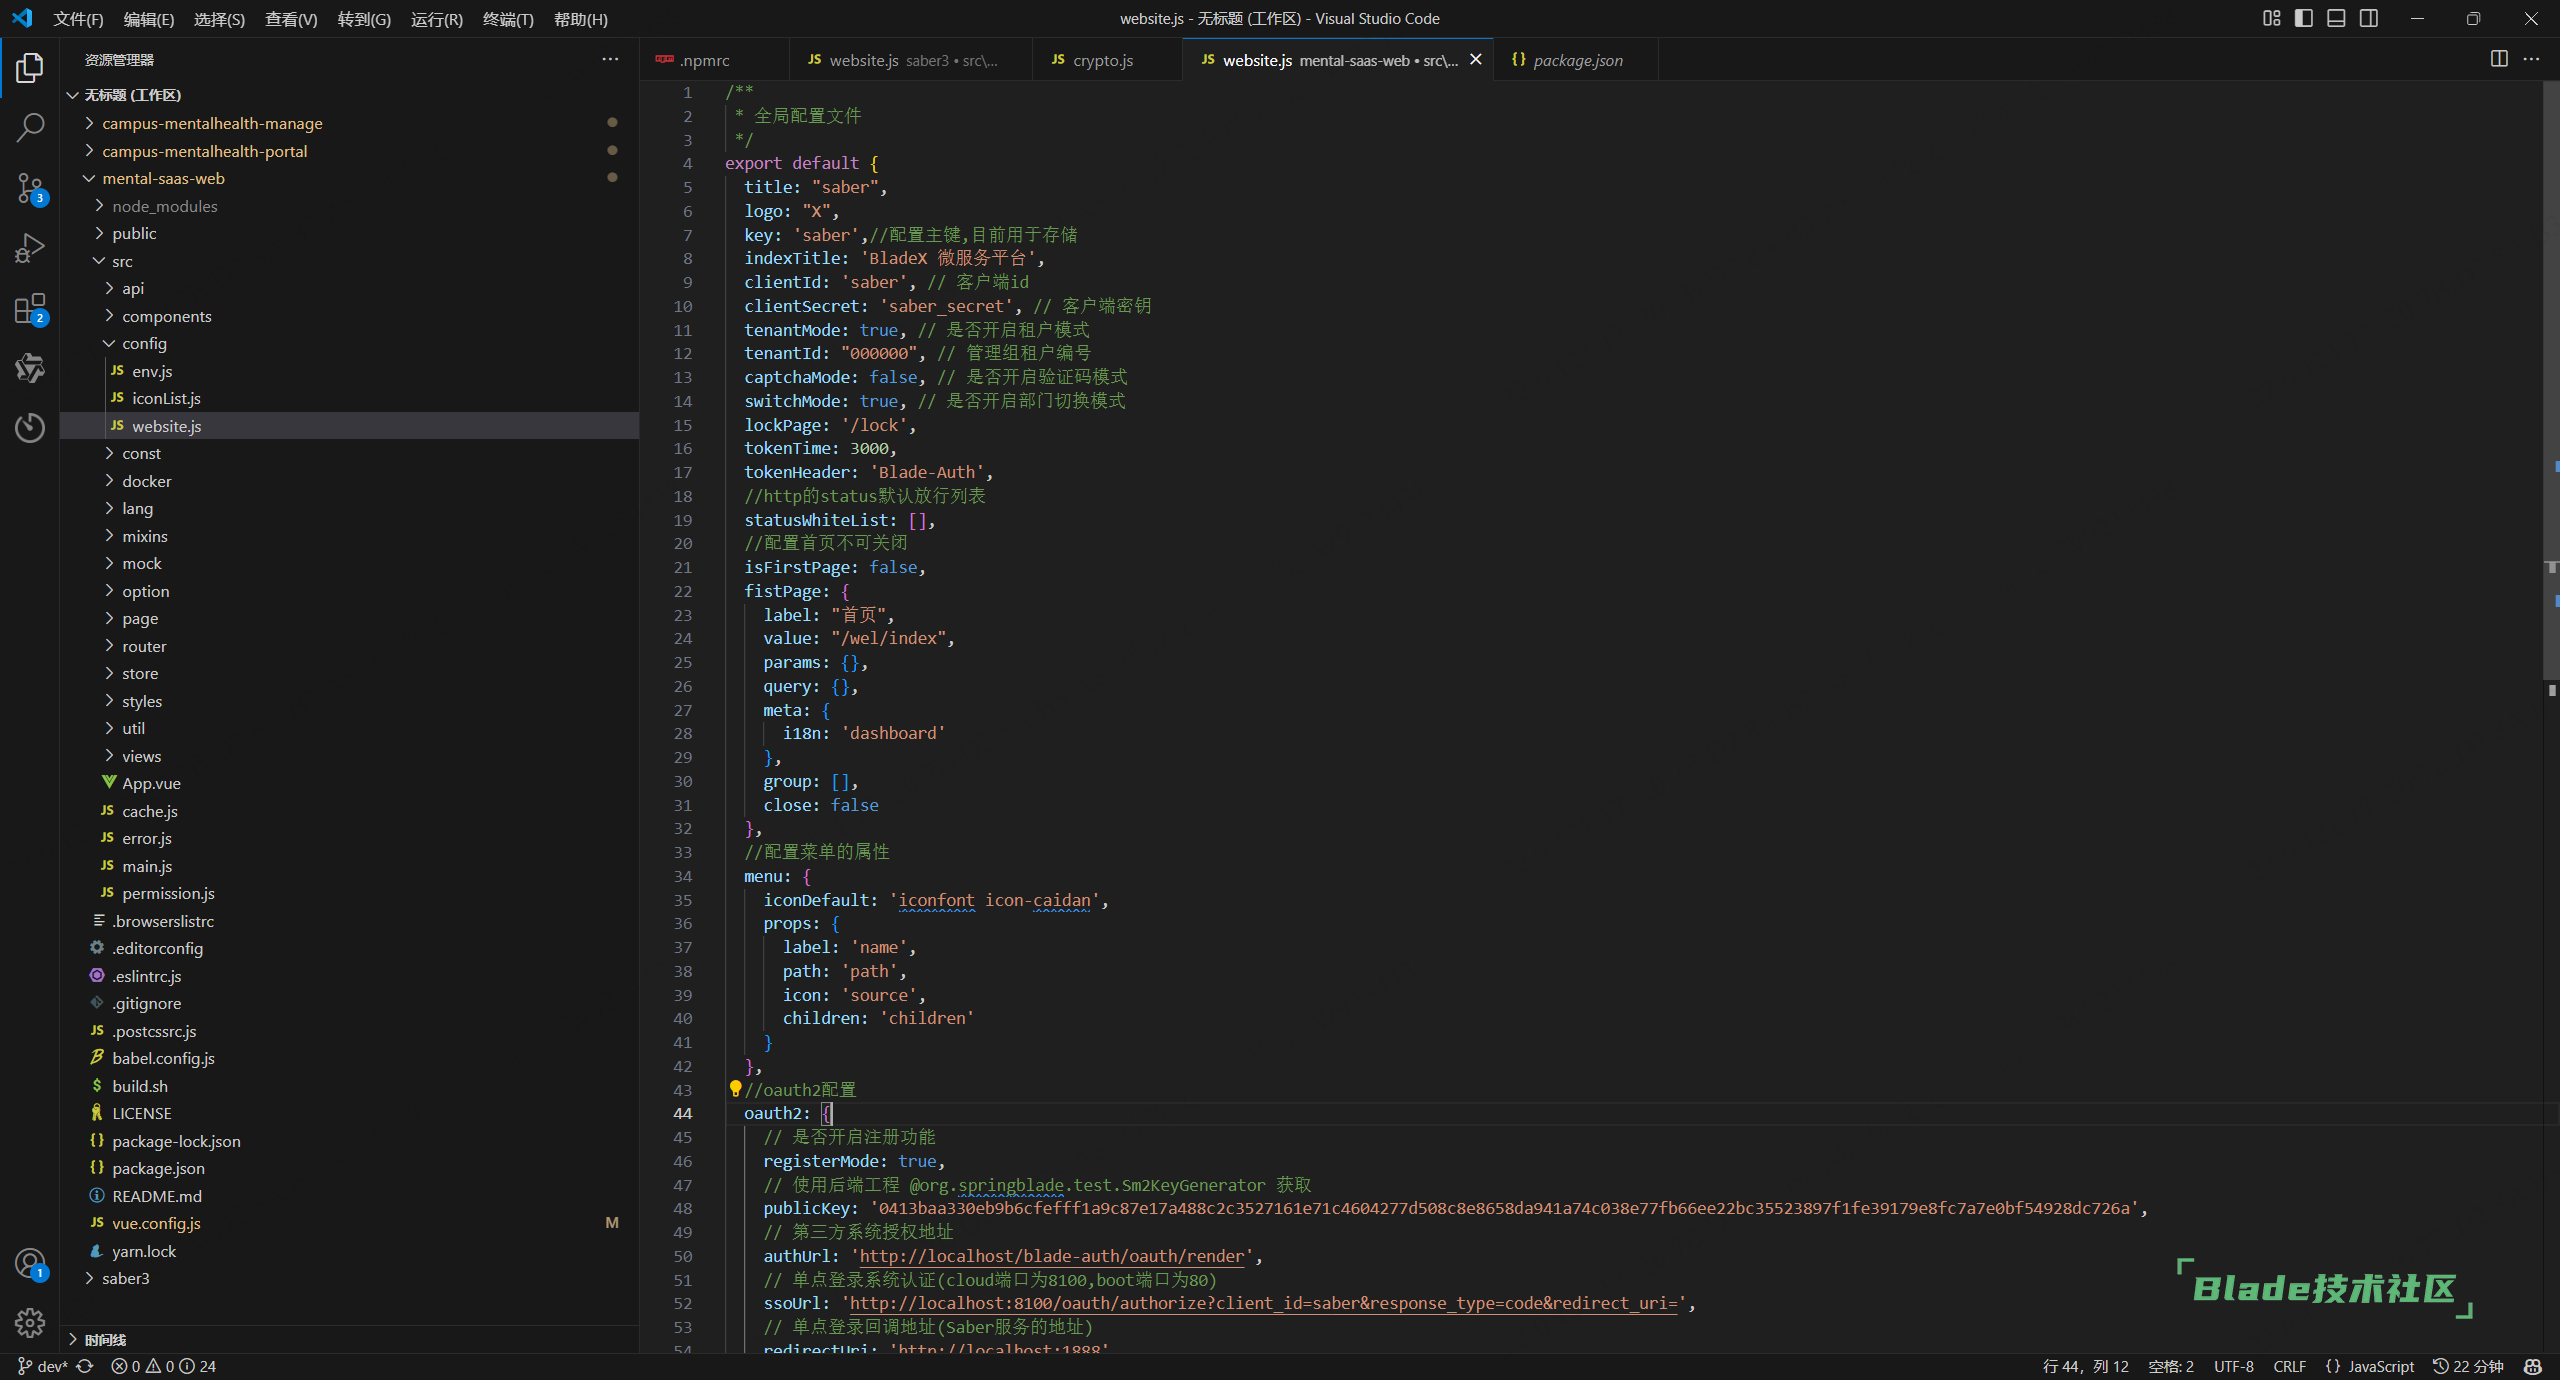Collapse the src folder
This screenshot has width=2560, height=1380.
(350, 261)
